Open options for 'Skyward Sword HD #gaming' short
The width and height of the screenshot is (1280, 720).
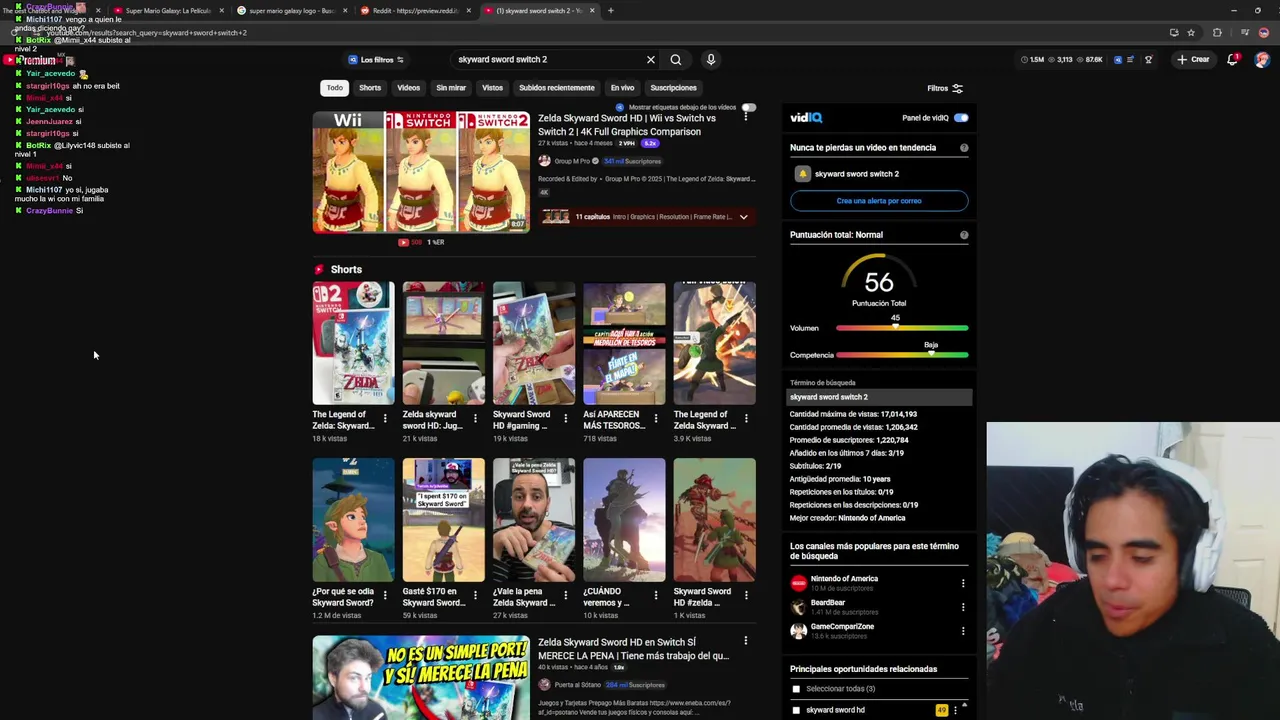pos(565,418)
